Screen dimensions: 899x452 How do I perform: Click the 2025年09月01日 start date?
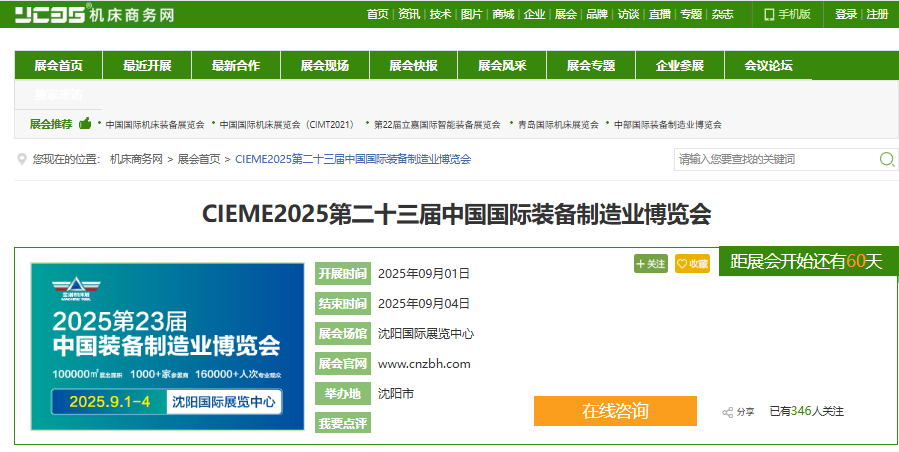coord(424,274)
